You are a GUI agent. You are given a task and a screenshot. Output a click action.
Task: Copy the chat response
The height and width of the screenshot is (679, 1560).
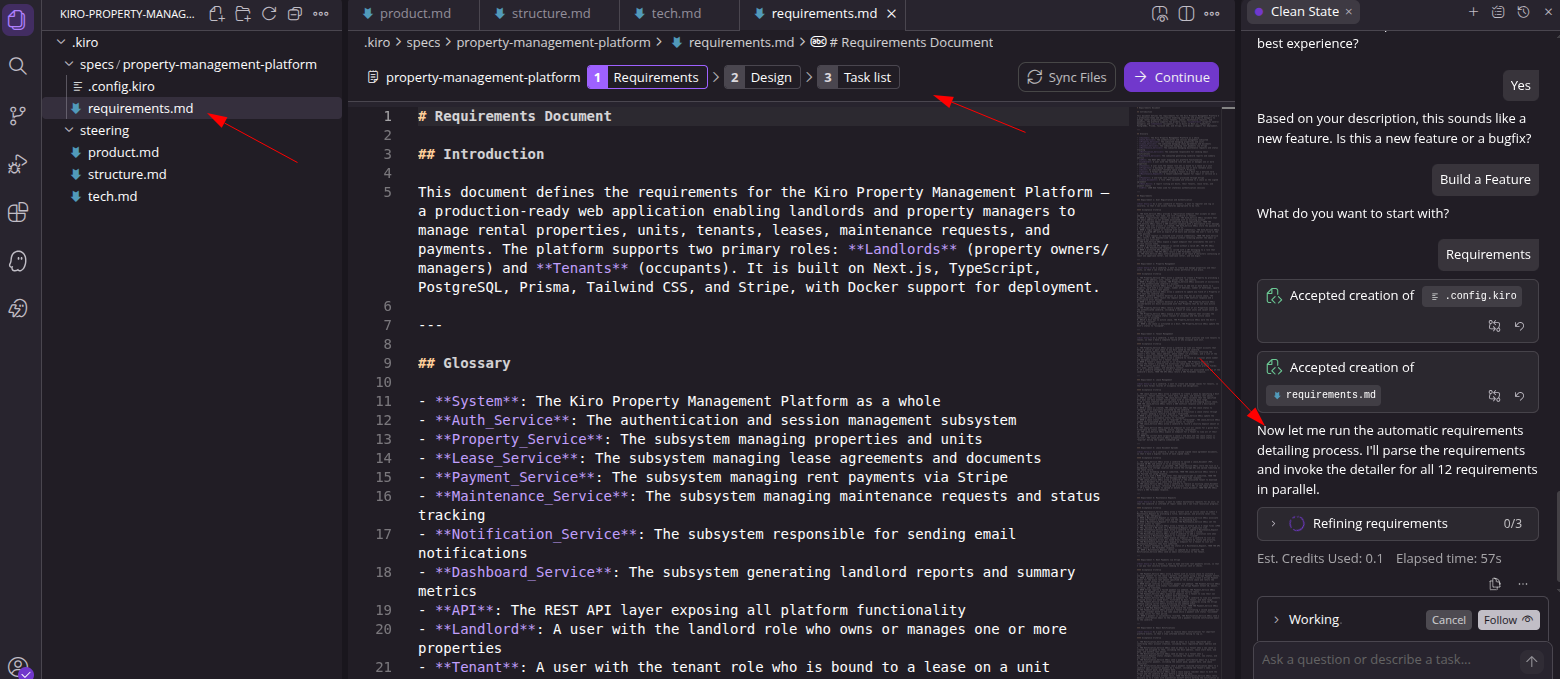1495,583
